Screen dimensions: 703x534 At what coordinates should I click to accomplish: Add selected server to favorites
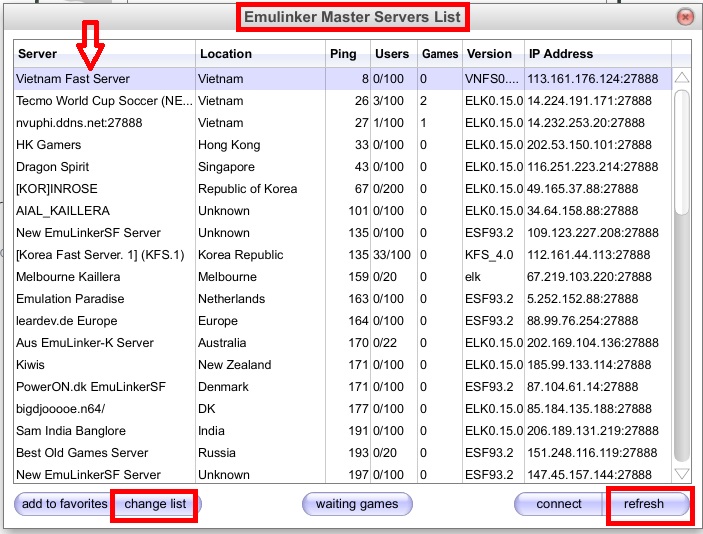pyautogui.click(x=65, y=504)
